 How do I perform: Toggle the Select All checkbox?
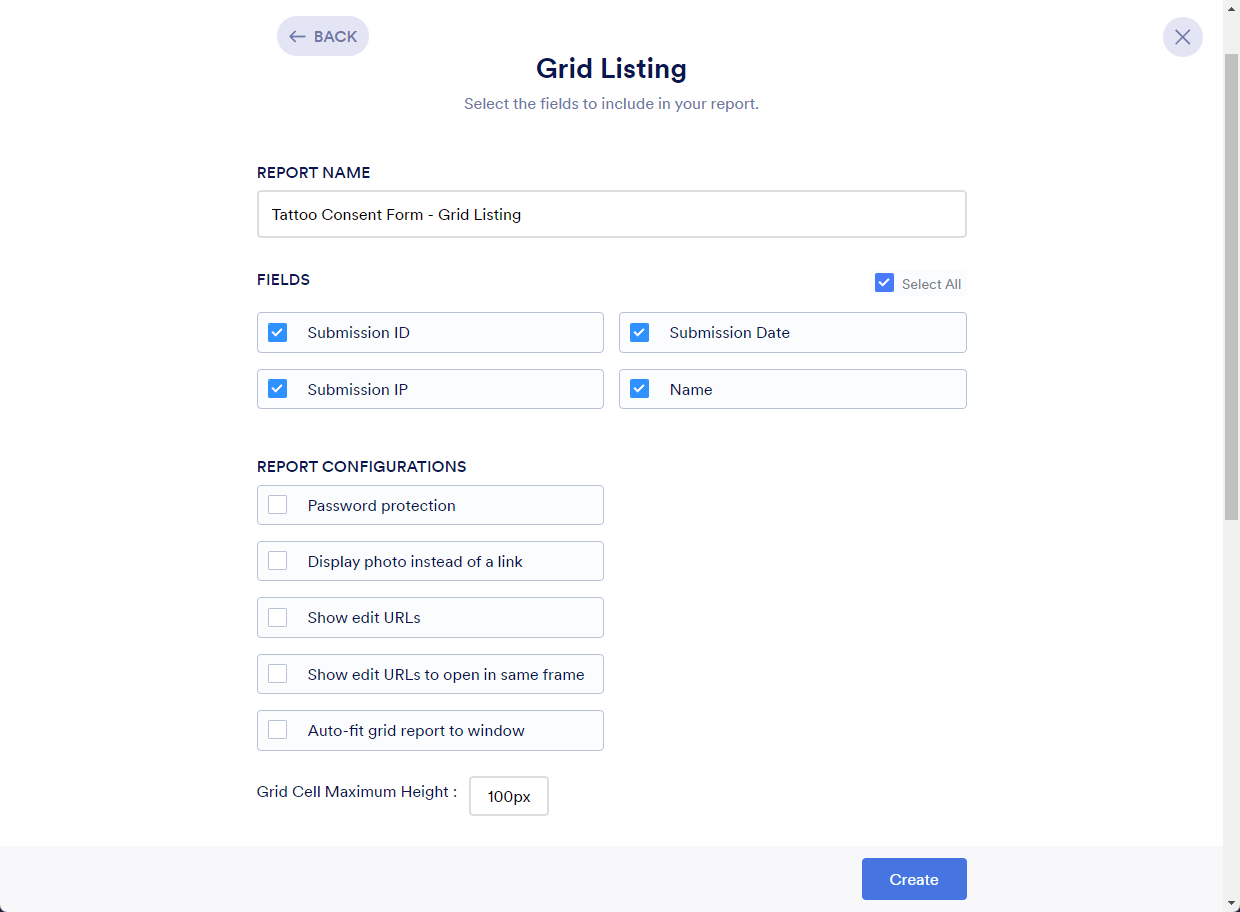[x=884, y=283]
